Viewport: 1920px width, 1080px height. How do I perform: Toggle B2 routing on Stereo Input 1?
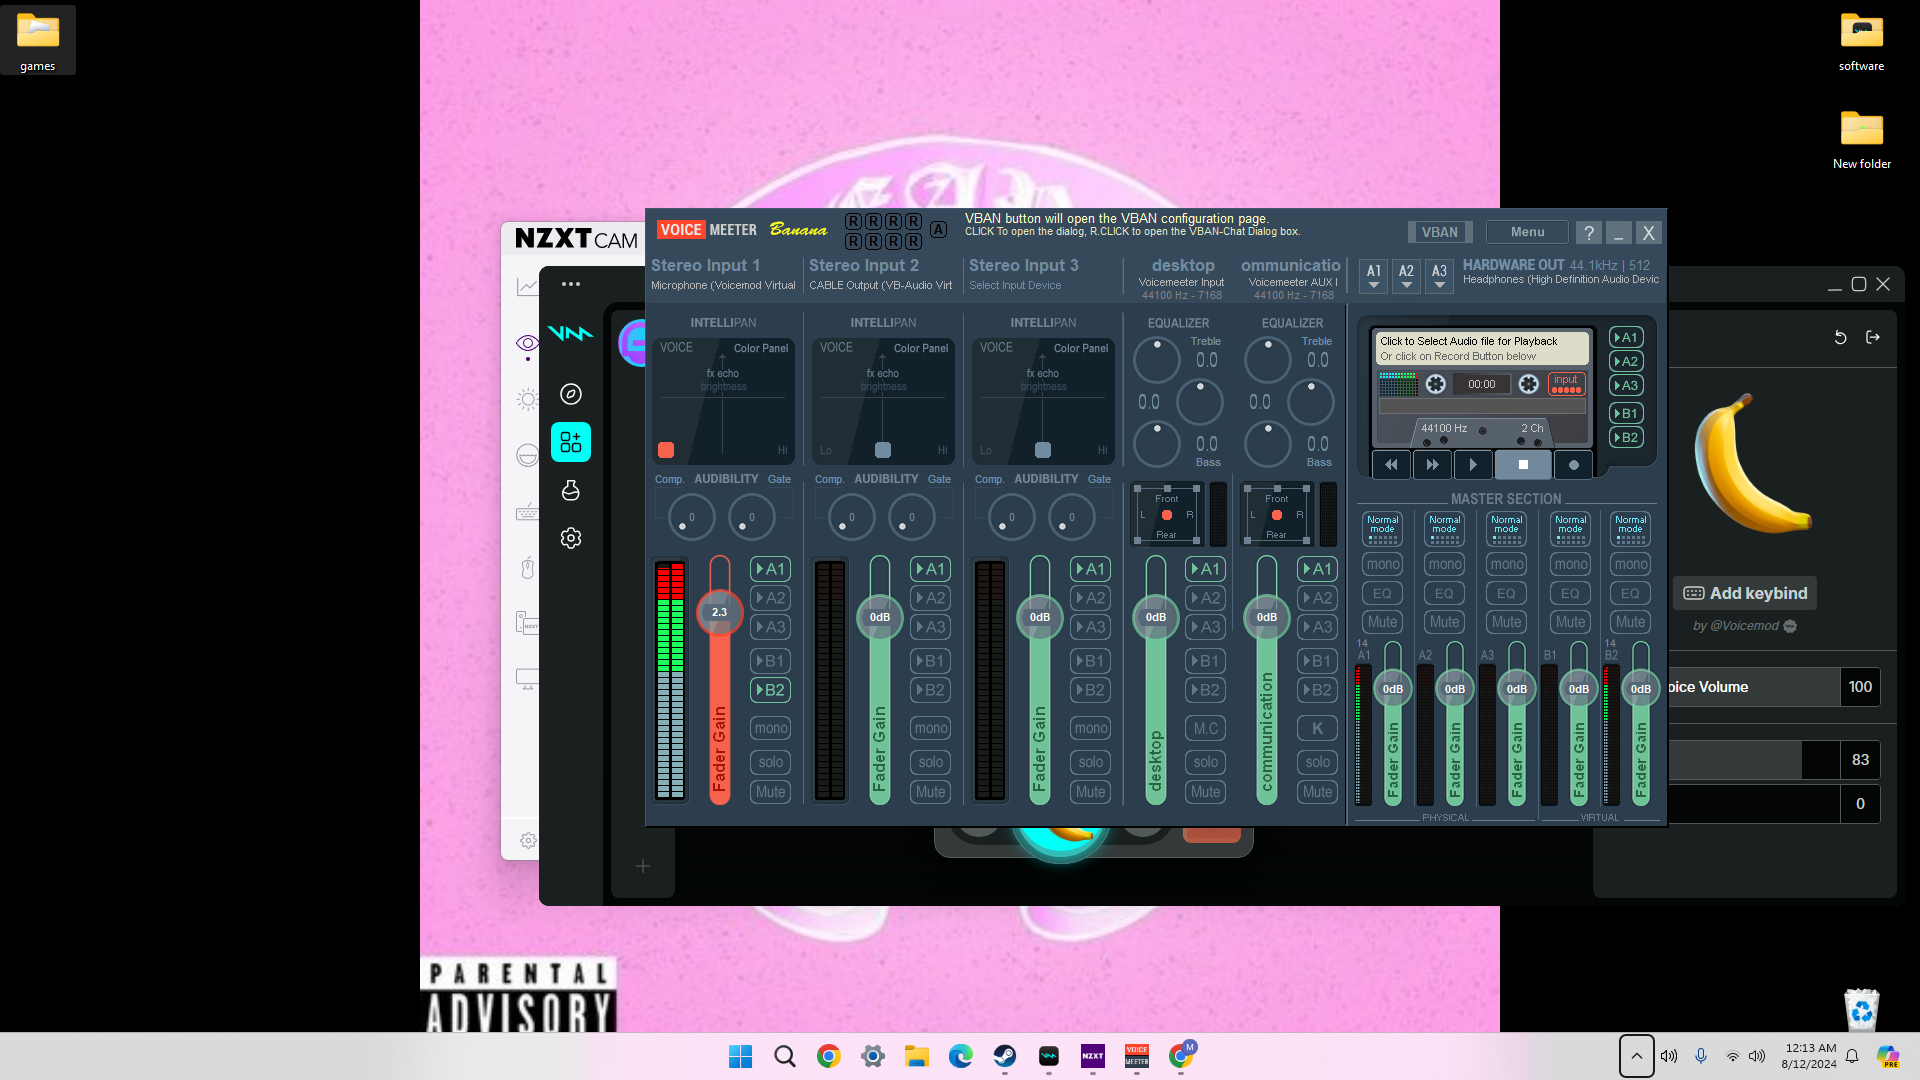coord(770,690)
